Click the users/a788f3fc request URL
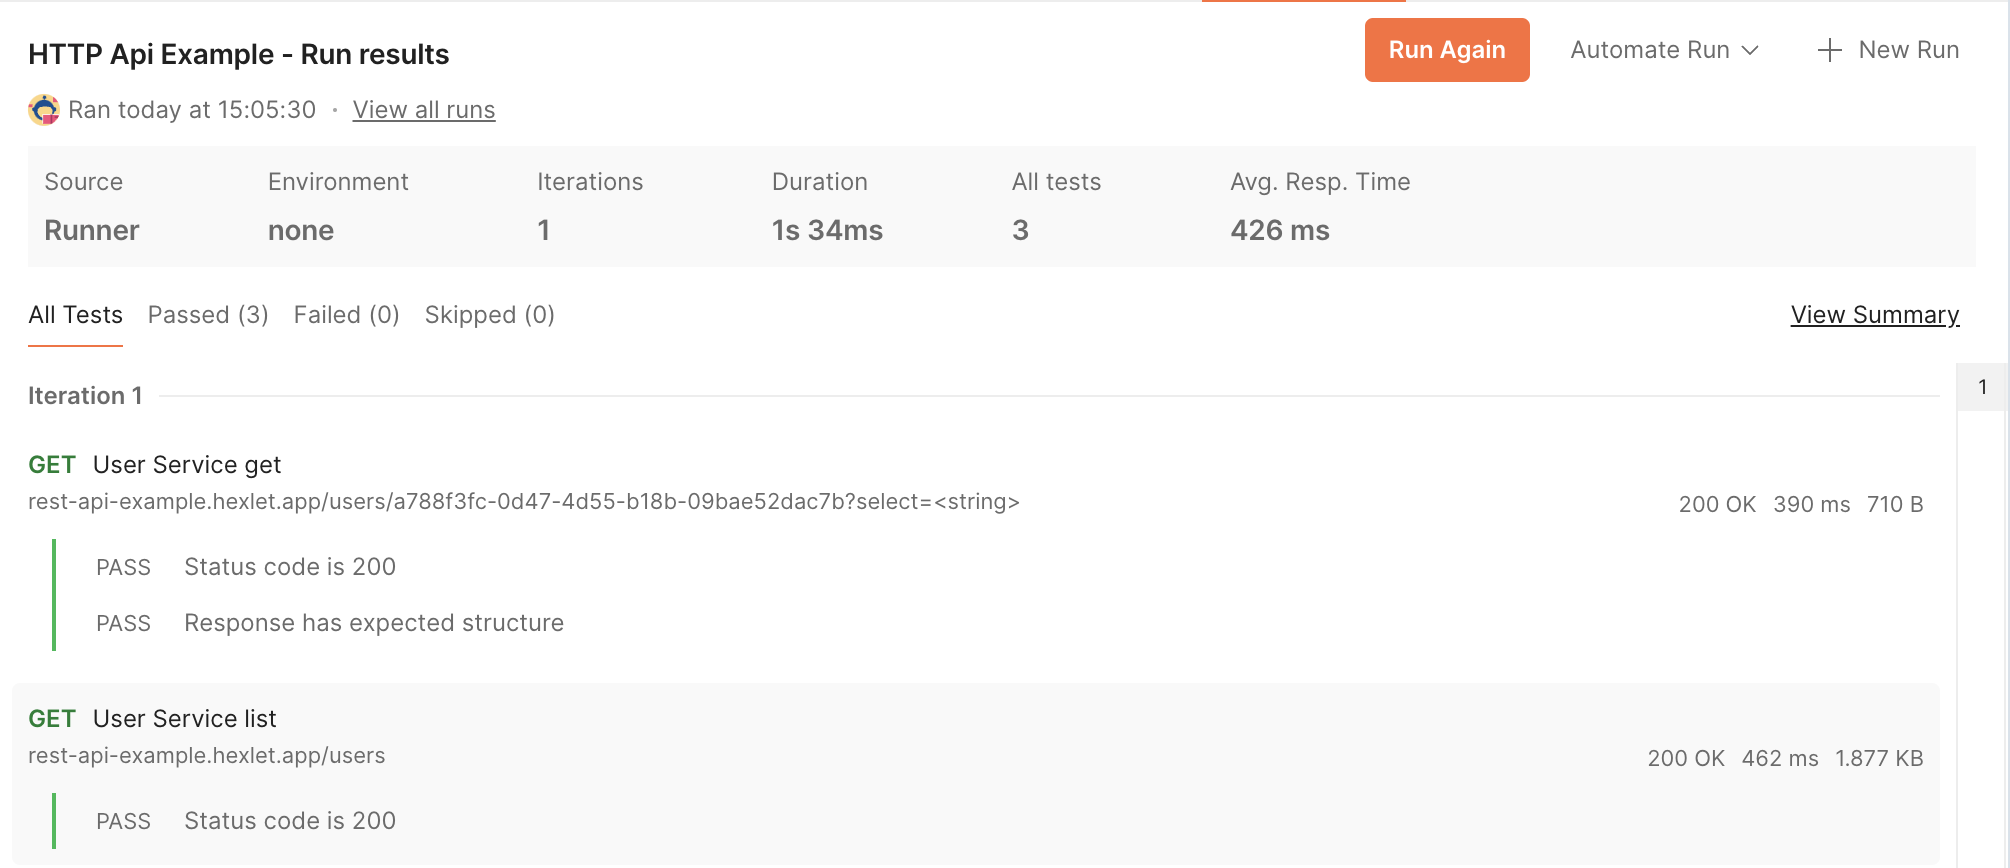The width and height of the screenshot is (2010, 868). click(x=523, y=502)
